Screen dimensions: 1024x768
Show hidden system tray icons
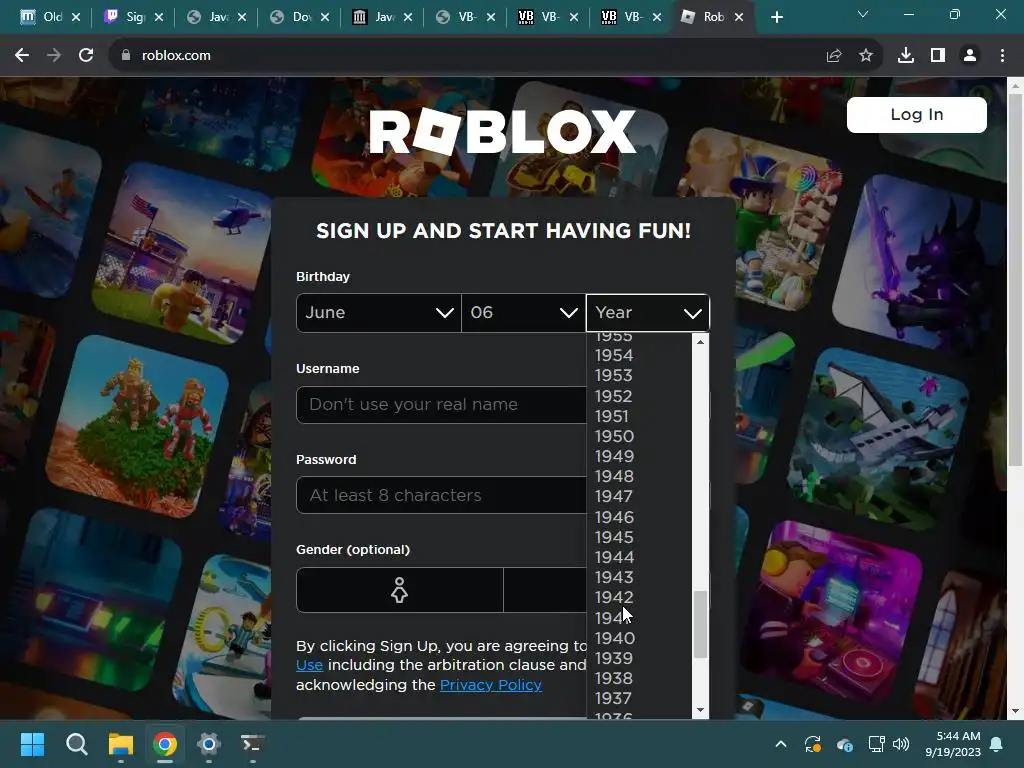click(x=780, y=744)
